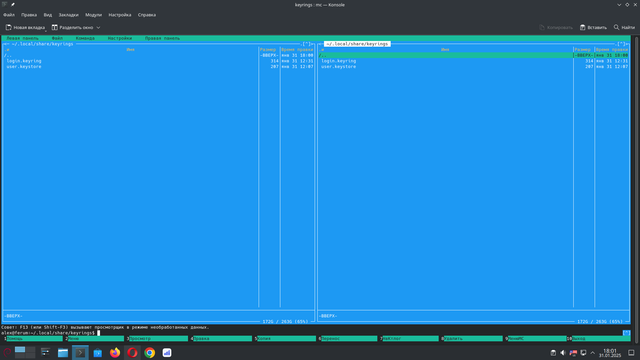Click right panel highlighted path title
Screen dimensions: 640x360
coord(357,44)
